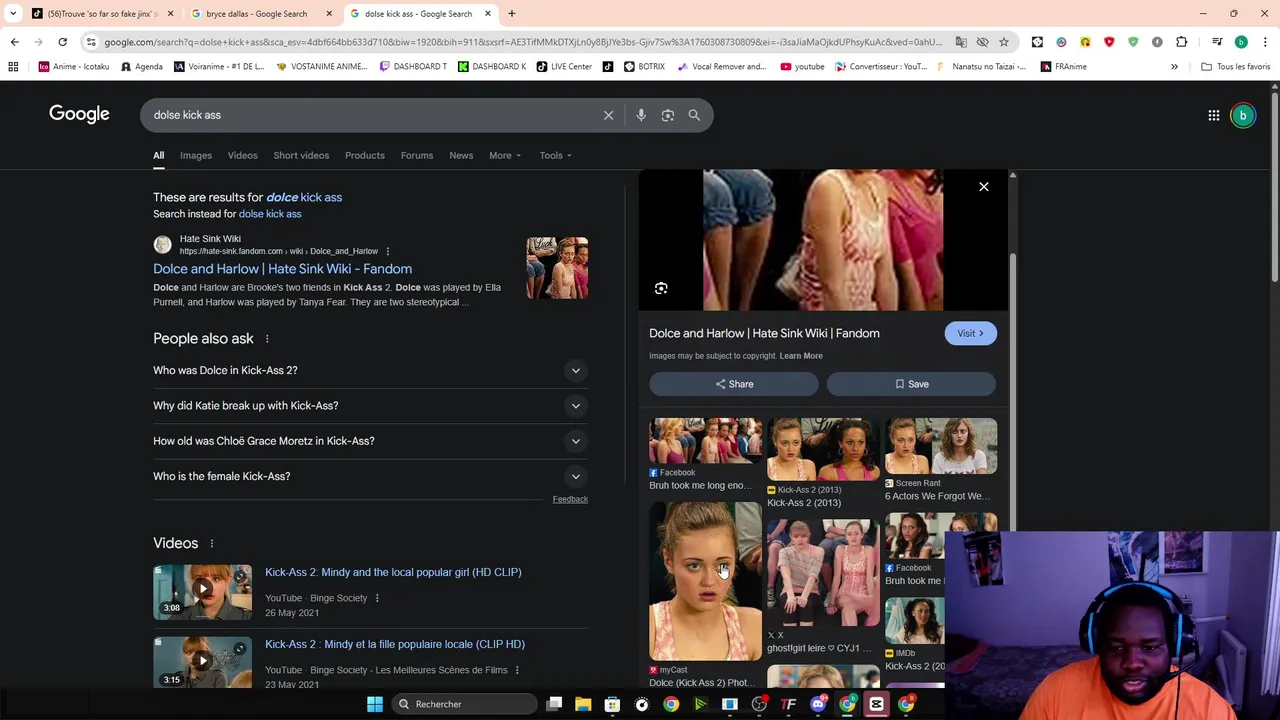Open the Windows Start menu

coord(375,704)
